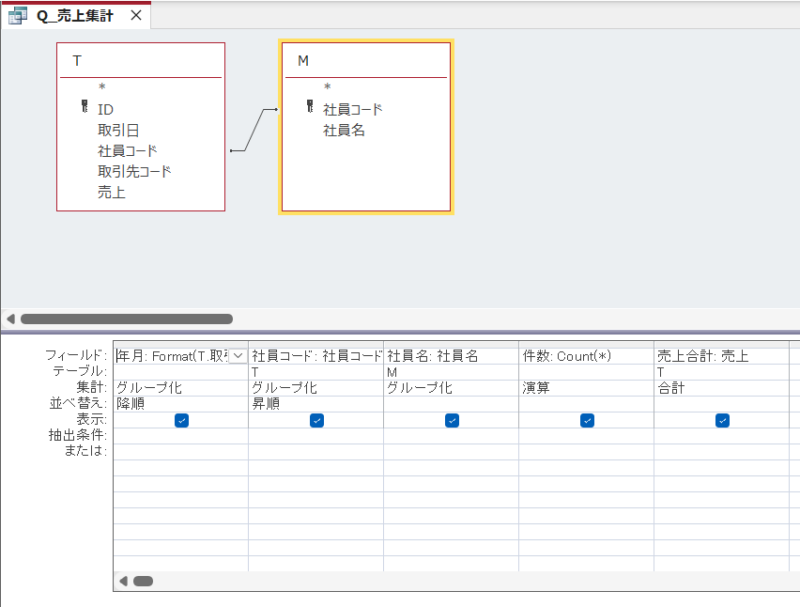Open the 年月 field dropdown arrow
The height and width of the screenshot is (607, 800).
coord(238,356)
